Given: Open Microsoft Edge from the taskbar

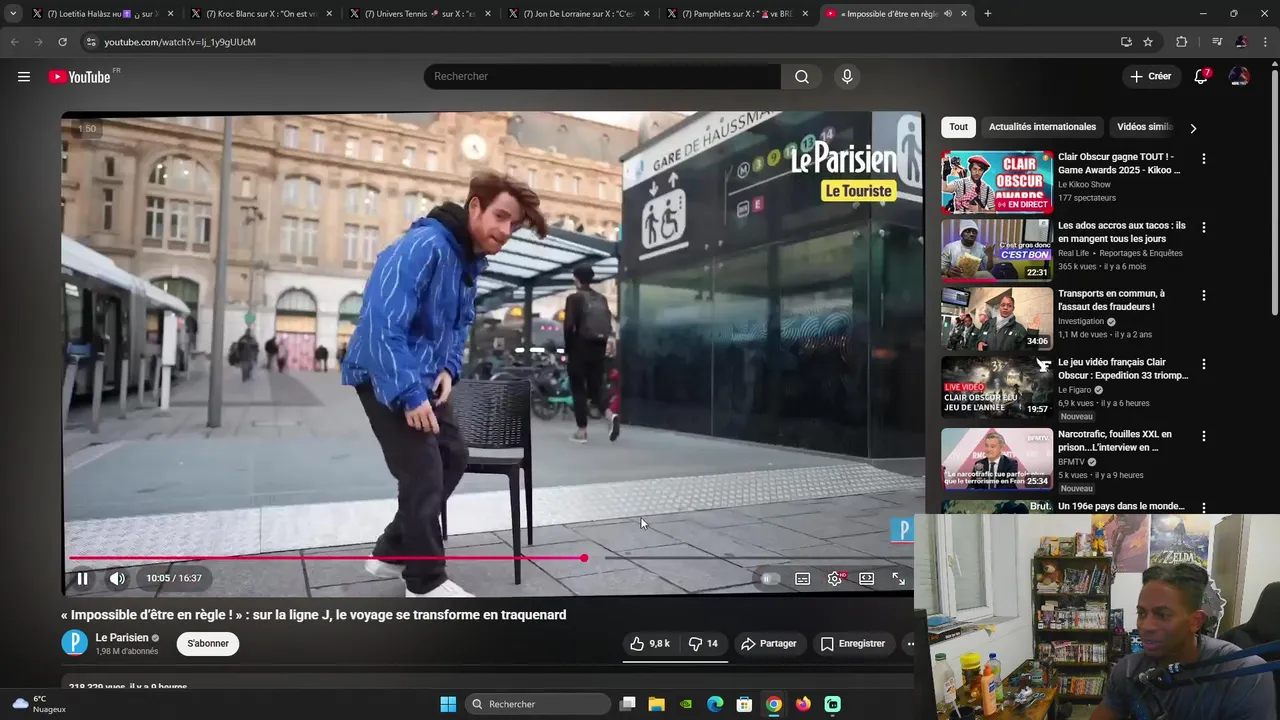Looking at the screenshot, I should point(715,704).
